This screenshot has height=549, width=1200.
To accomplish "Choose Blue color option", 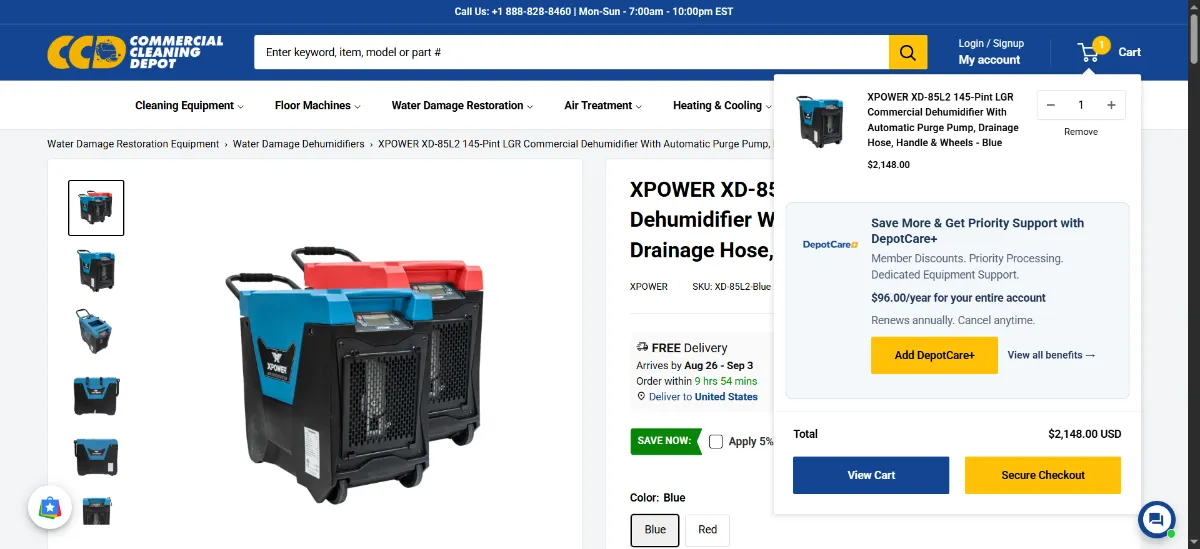I will (655, 530).
